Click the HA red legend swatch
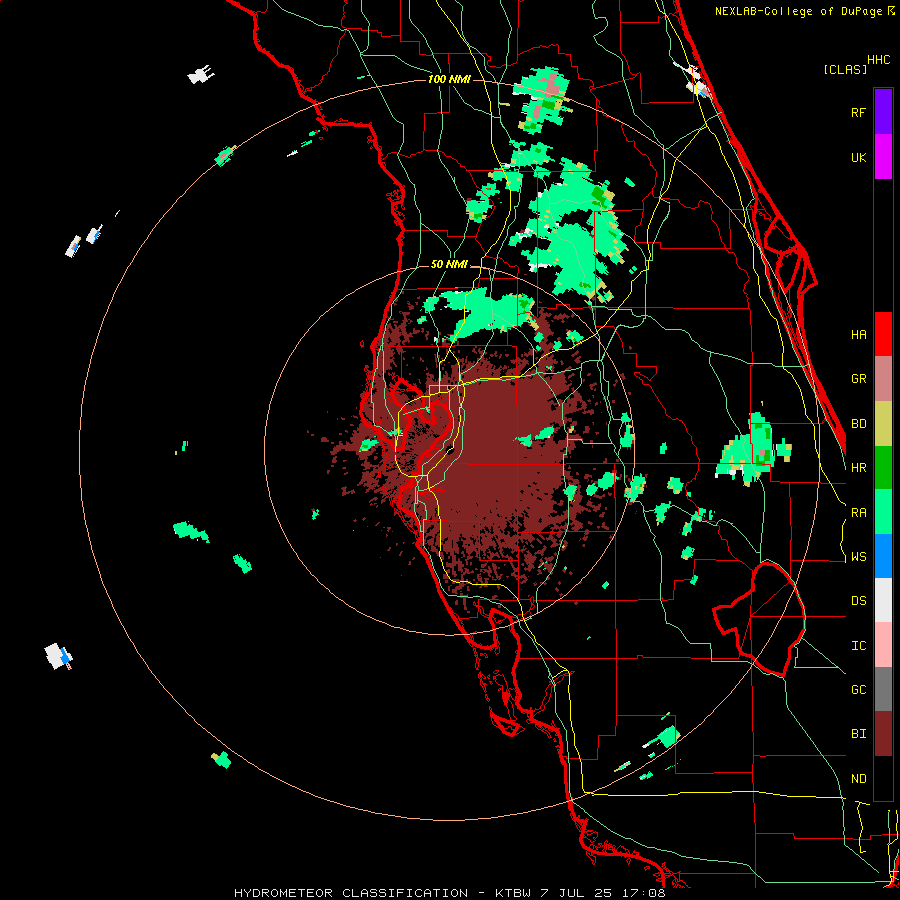The image size is (900, 900). 883,334
